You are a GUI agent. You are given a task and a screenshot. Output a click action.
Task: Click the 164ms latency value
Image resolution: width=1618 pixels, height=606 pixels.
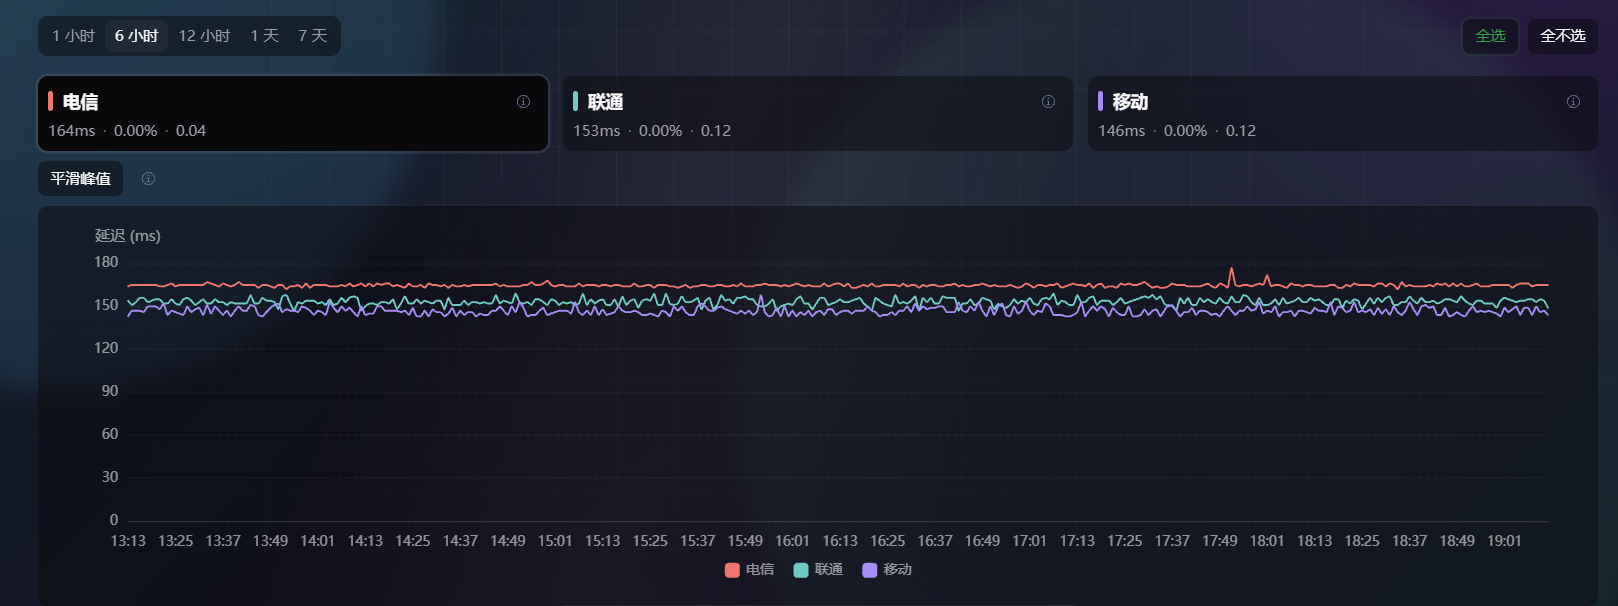[72, 131]
